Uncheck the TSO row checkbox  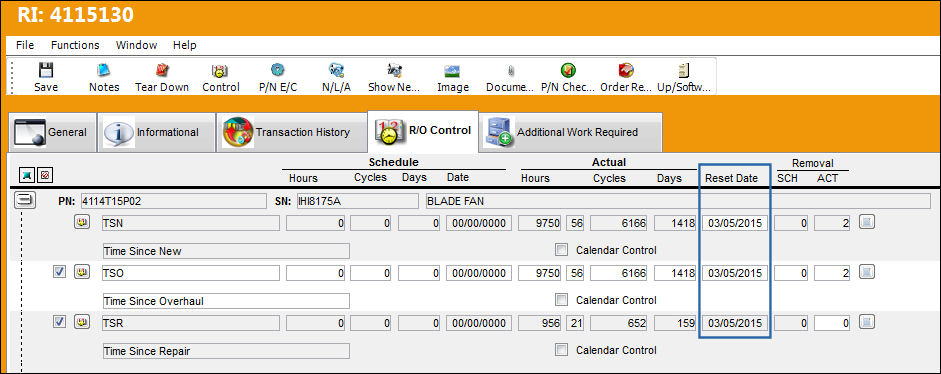tap(59, 273)
